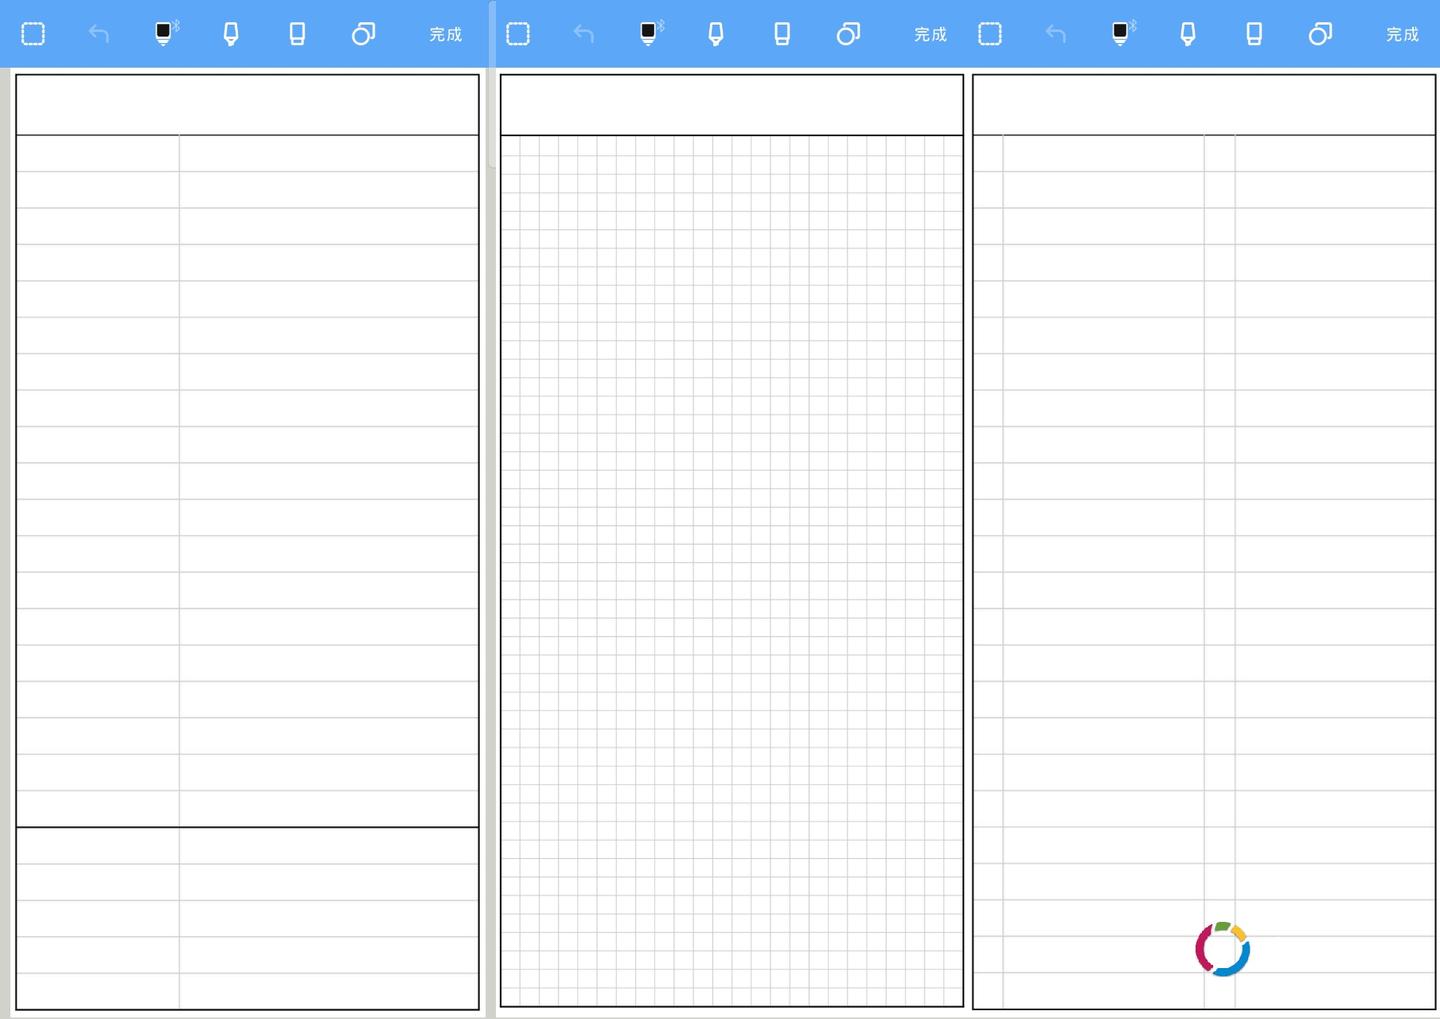1440x1019 pixels.
Task: Tap 完成 above the right column-lined panel
Action: tap(1403, 34)
